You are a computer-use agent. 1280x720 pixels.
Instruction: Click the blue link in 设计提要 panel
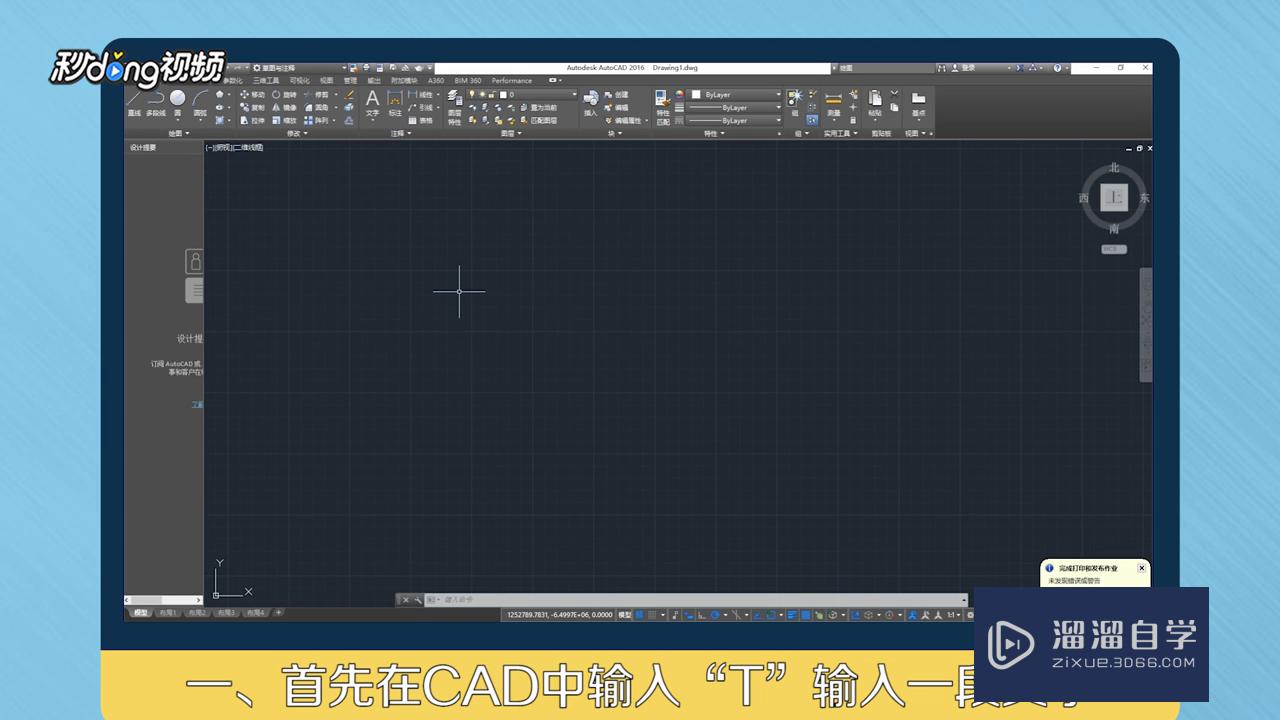197,405
